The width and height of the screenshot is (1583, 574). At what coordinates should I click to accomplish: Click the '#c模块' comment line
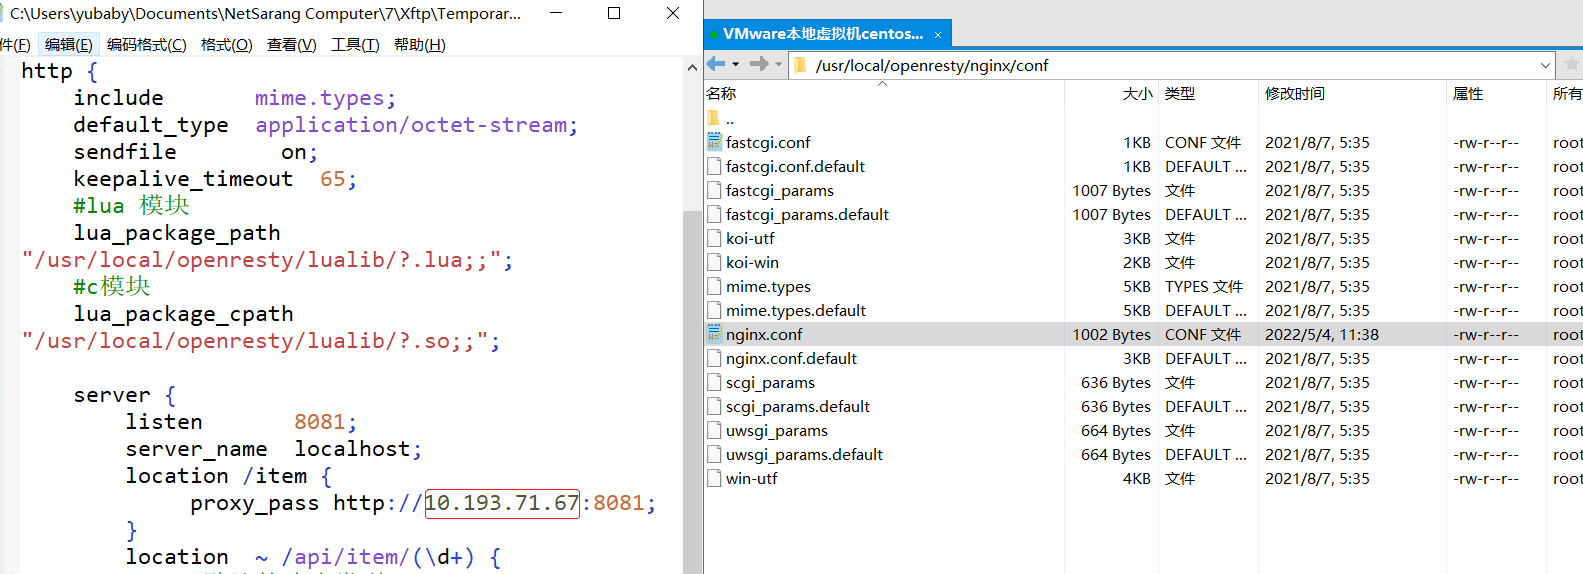click(112, 286)
